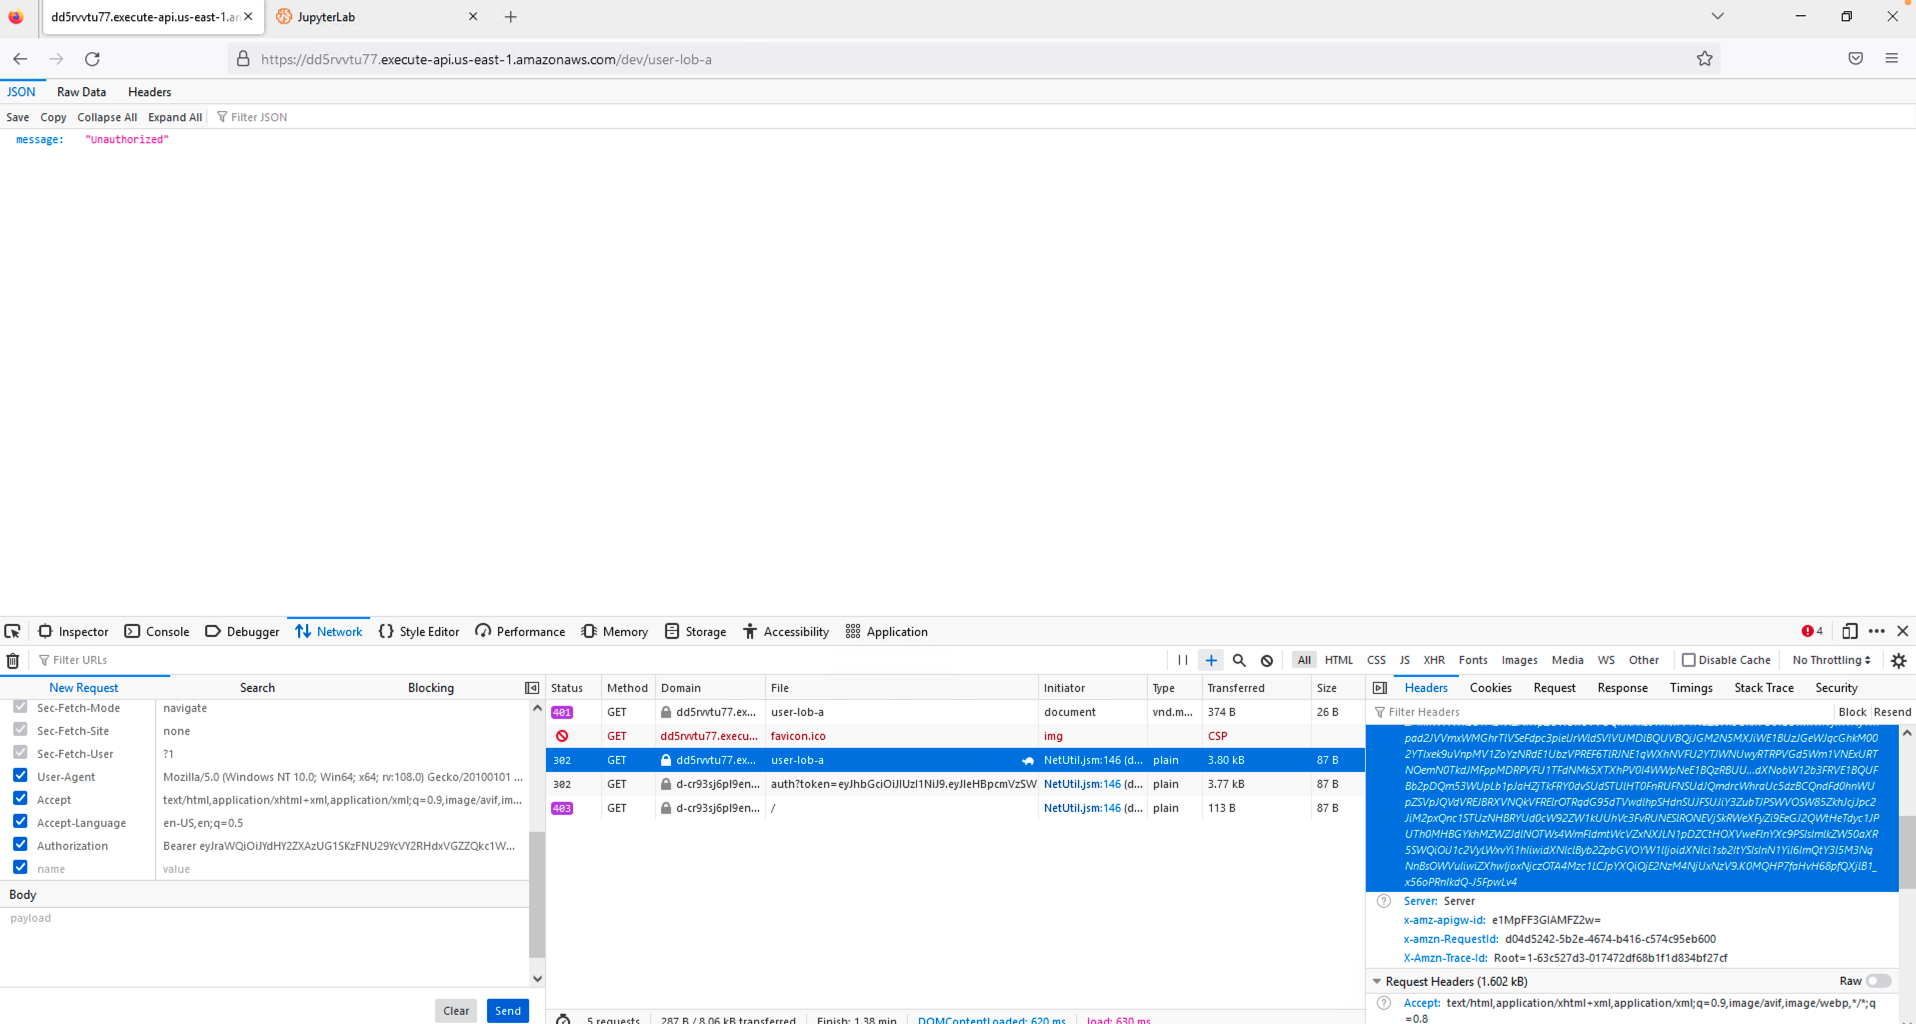Open devtools more options menu
Image resolution: width=1916 pixels, height=1024 pixels.
point(1877,632)
